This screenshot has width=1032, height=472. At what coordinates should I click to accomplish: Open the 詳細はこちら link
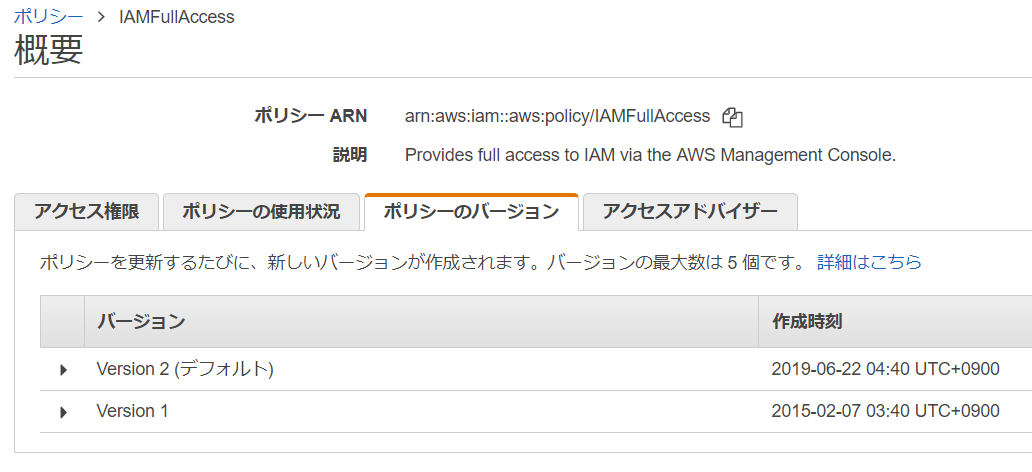(869, 262)
